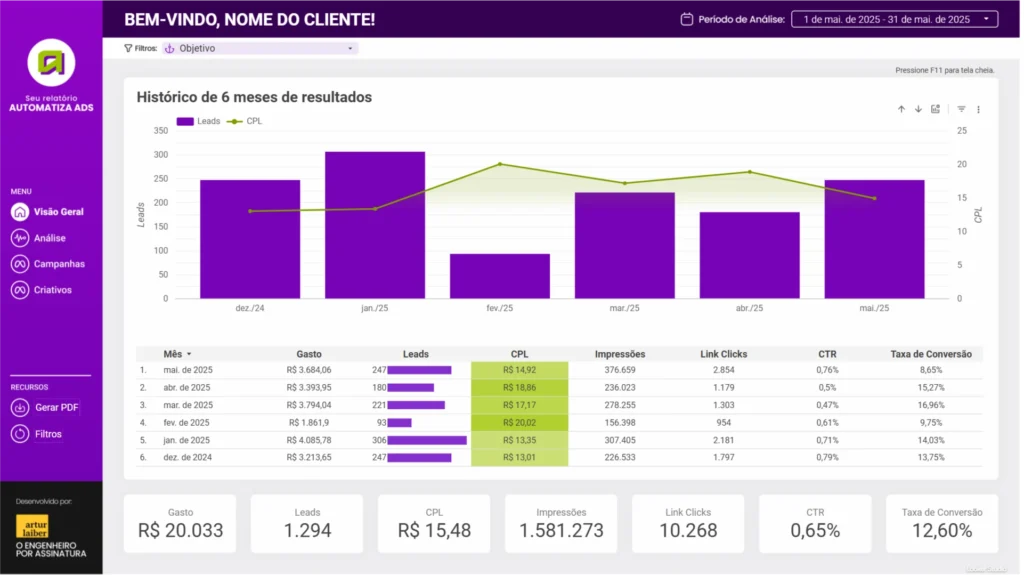This screenshot has width=1024, height=575.
Task: Click the 376.659 impressions value
Action: click(x=620, y=370)
